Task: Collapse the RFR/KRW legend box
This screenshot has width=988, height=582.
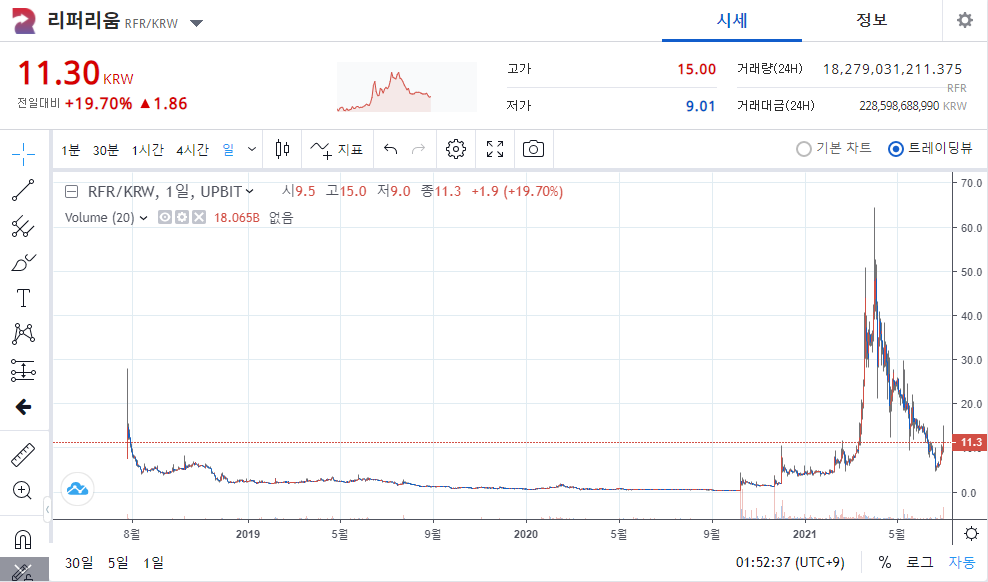Action: pos(72,191)
